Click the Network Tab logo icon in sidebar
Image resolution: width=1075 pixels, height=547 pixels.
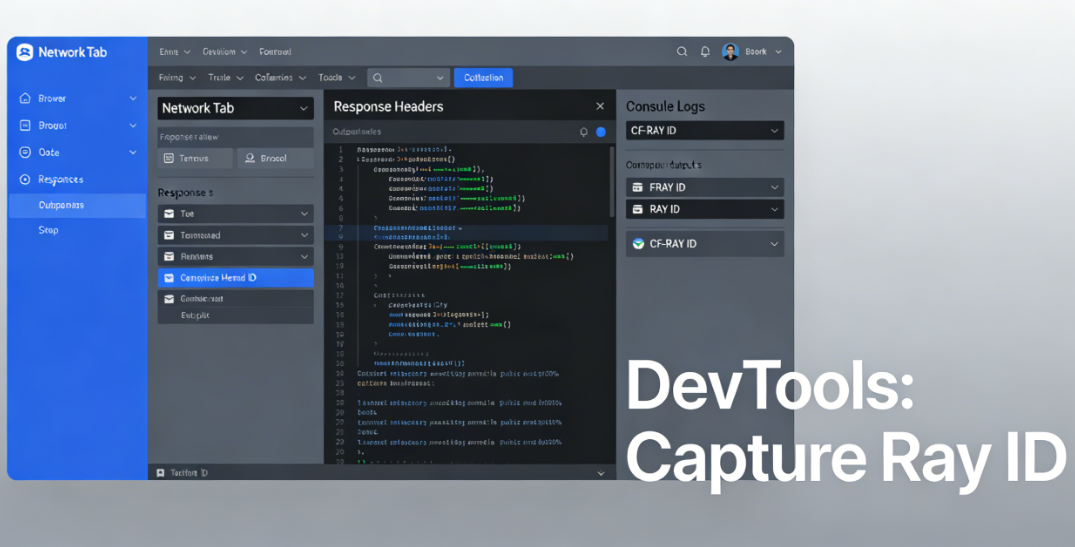pos(25,53)
